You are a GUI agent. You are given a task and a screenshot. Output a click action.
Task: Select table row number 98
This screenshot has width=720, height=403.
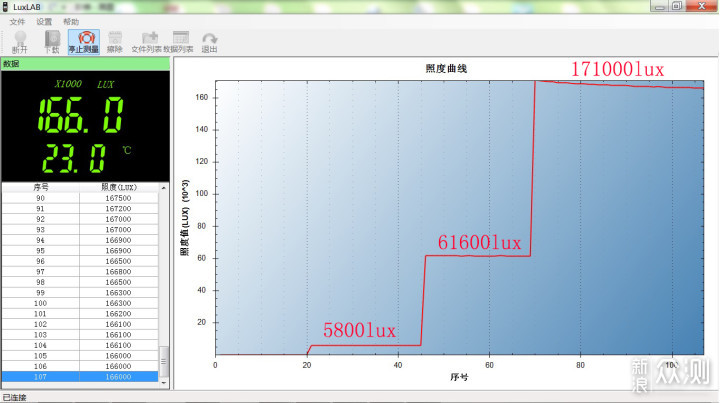[80, 282]
